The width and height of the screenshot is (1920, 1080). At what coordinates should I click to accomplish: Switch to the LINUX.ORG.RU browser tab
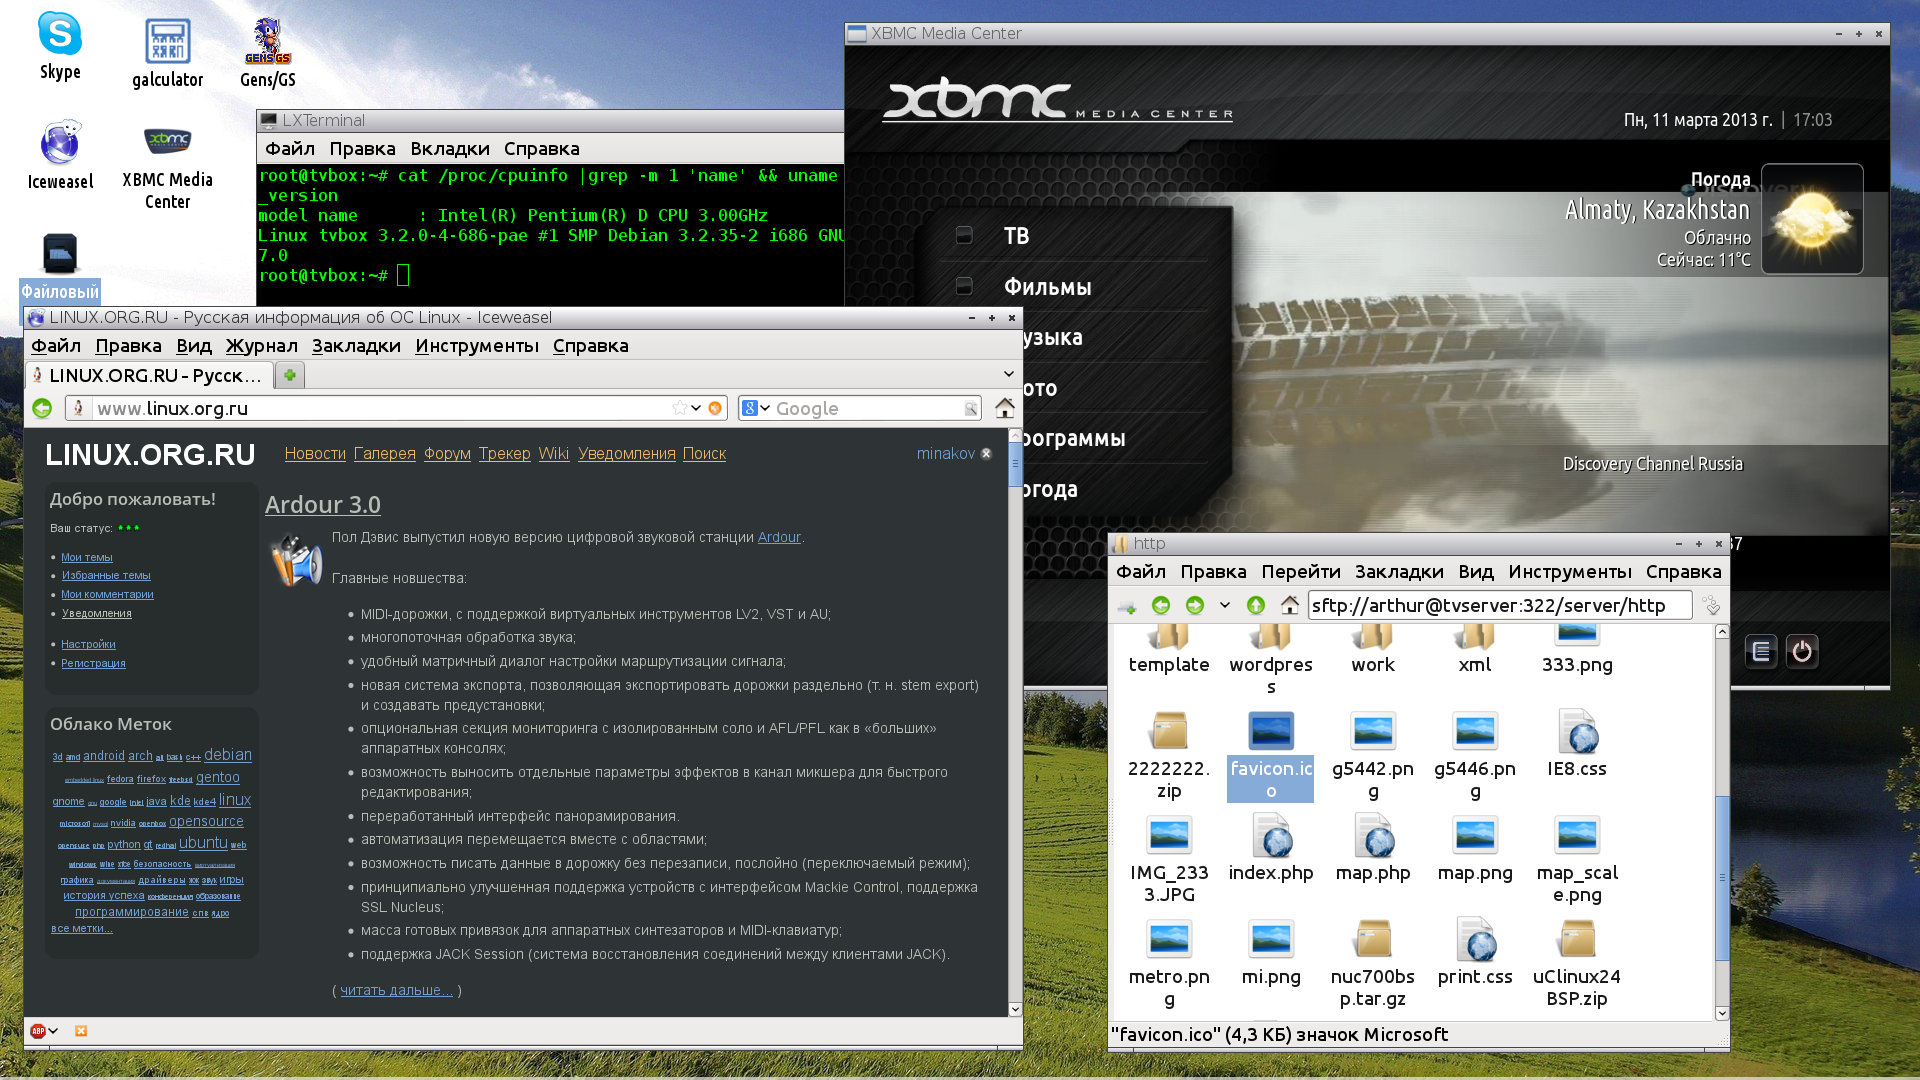tap(150, 375)
